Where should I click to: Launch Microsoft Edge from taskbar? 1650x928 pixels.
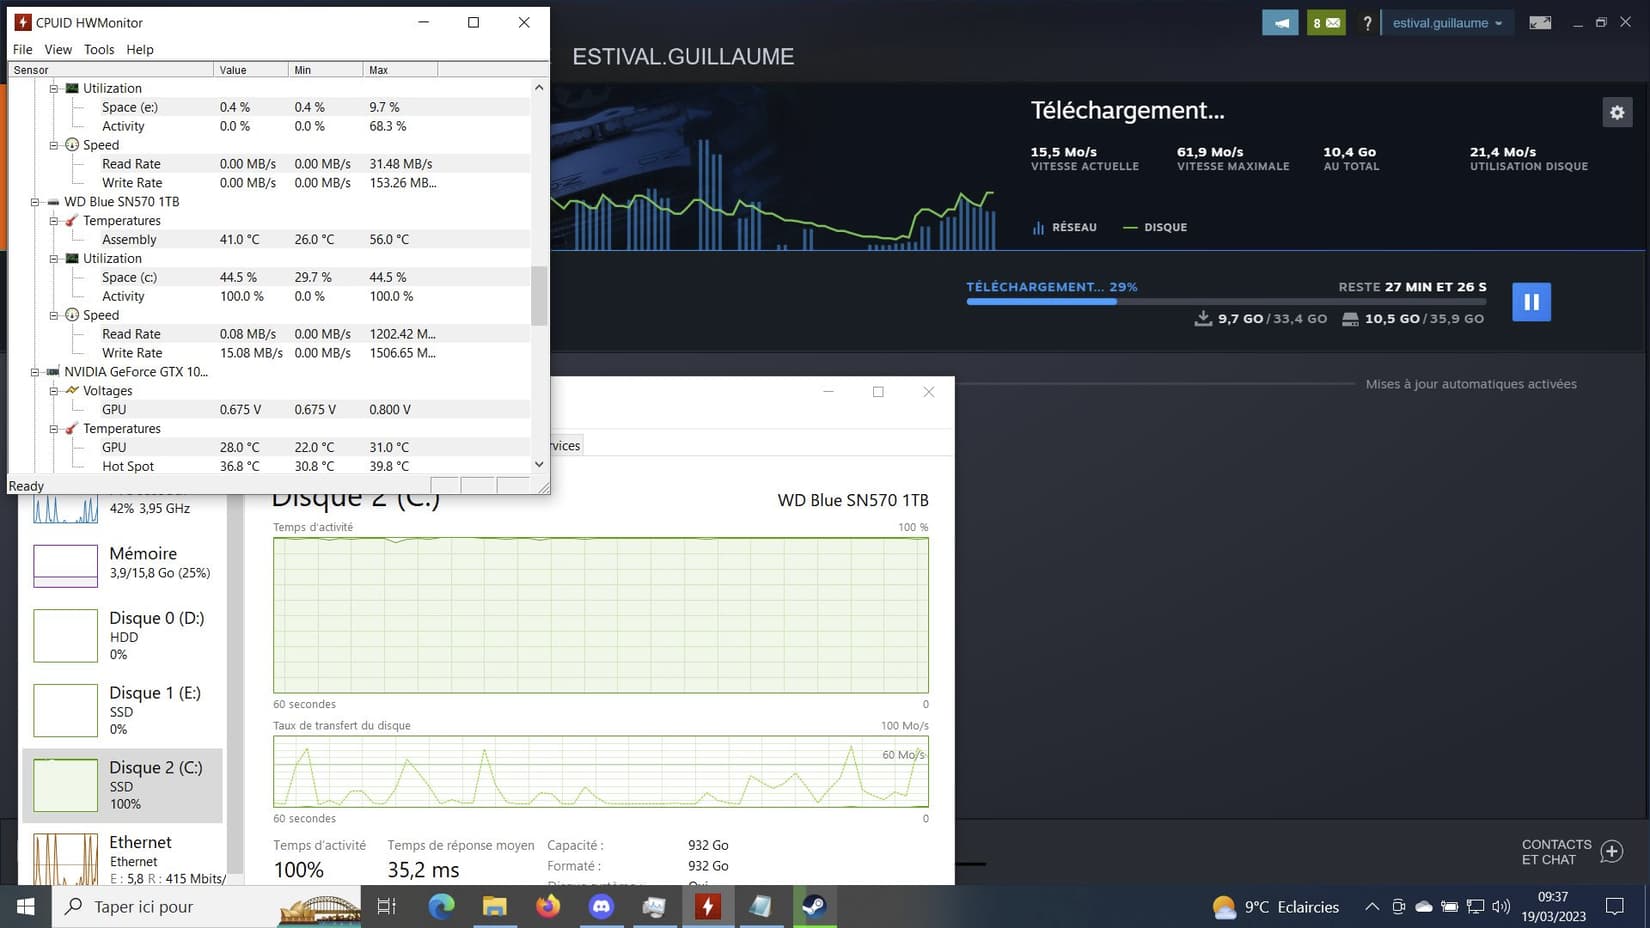point(441,907)
